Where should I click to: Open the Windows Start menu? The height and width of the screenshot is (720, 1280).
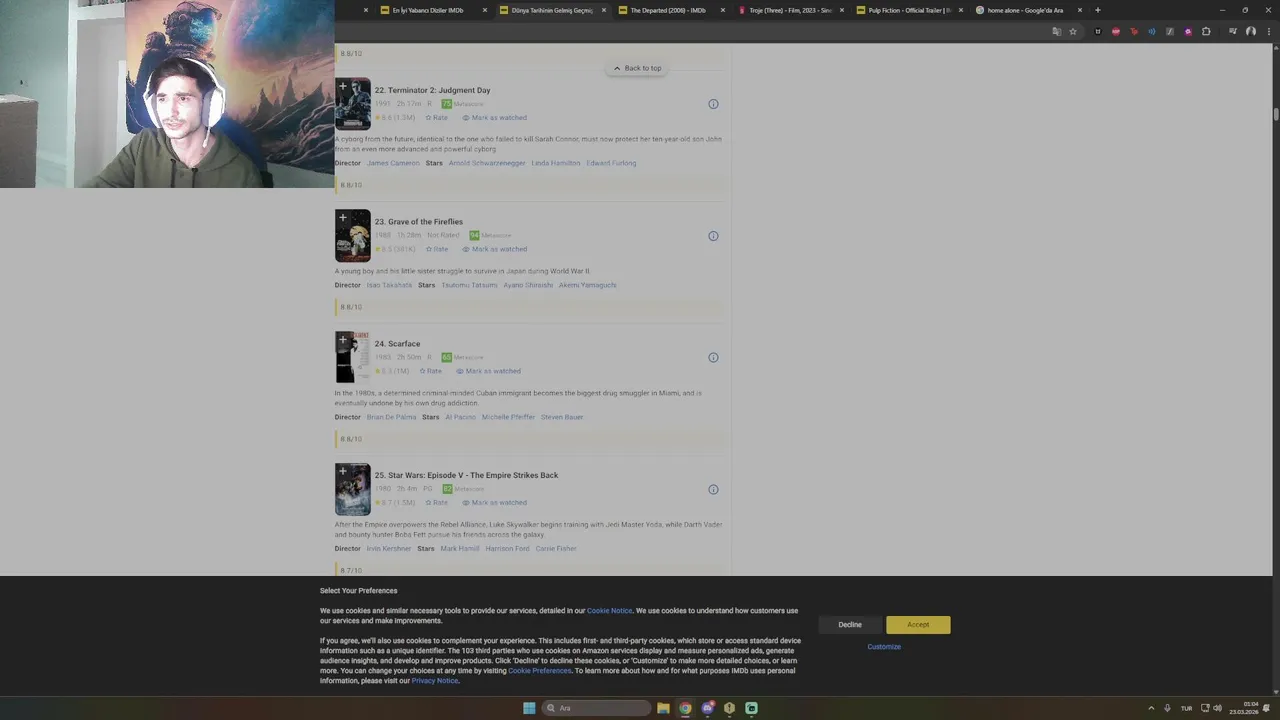[x=529, y=708]
